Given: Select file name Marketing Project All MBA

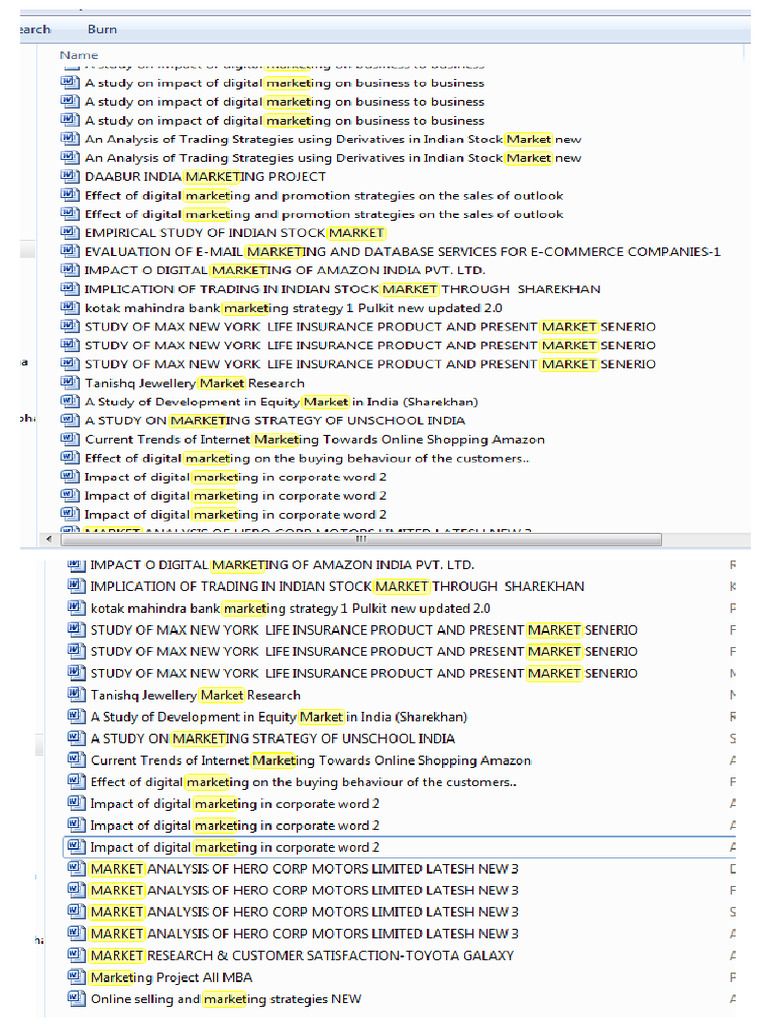Looking at the screenshot, I should coord(171,977).
